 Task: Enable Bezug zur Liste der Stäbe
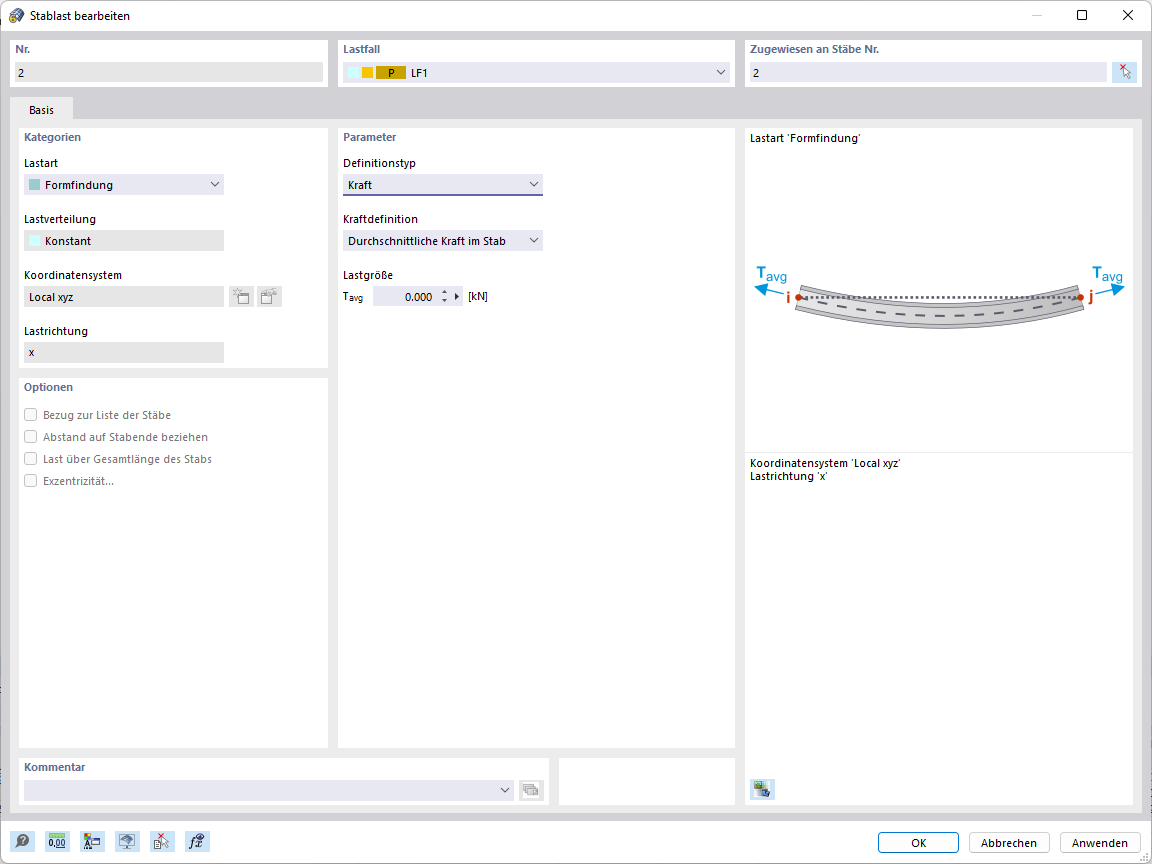pyautogui.click(x=31, y=415)
